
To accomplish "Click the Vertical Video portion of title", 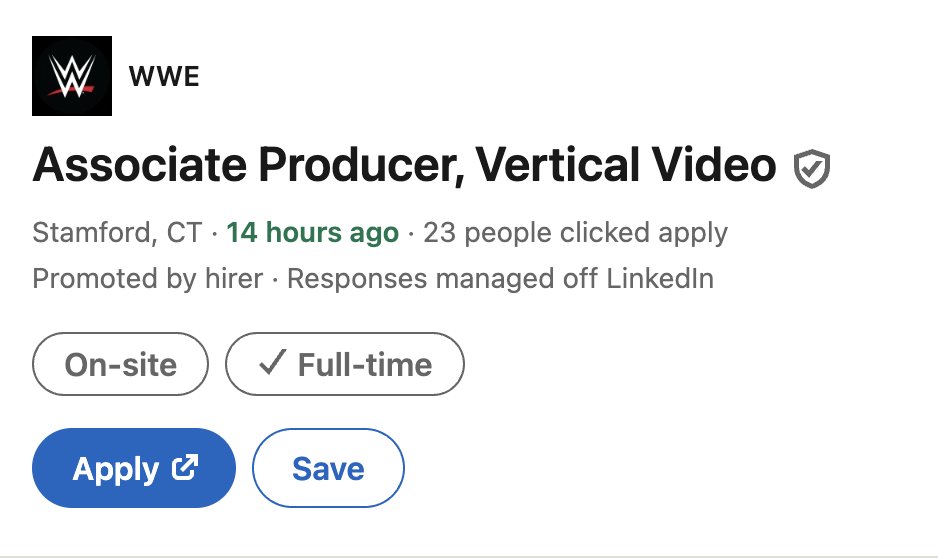I will coord(626,165).
